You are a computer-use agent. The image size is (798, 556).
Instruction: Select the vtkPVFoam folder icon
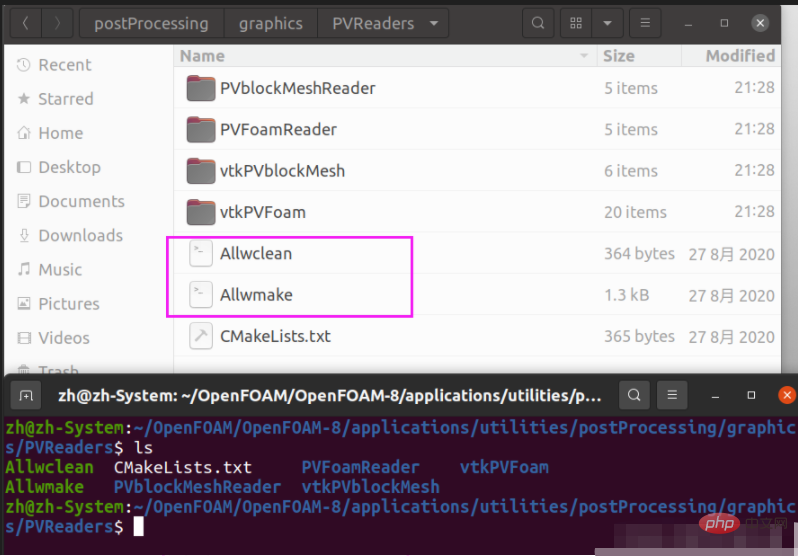[201, 212]
